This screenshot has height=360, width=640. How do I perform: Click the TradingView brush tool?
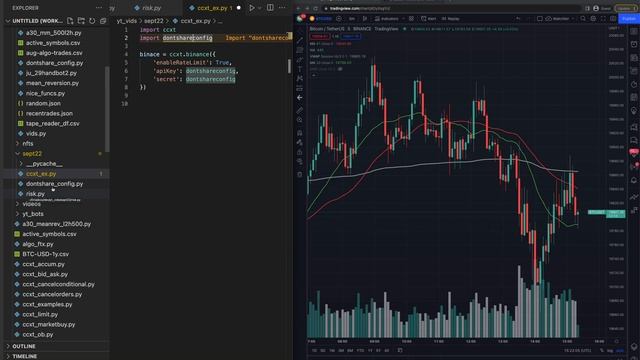click(300, 60)
